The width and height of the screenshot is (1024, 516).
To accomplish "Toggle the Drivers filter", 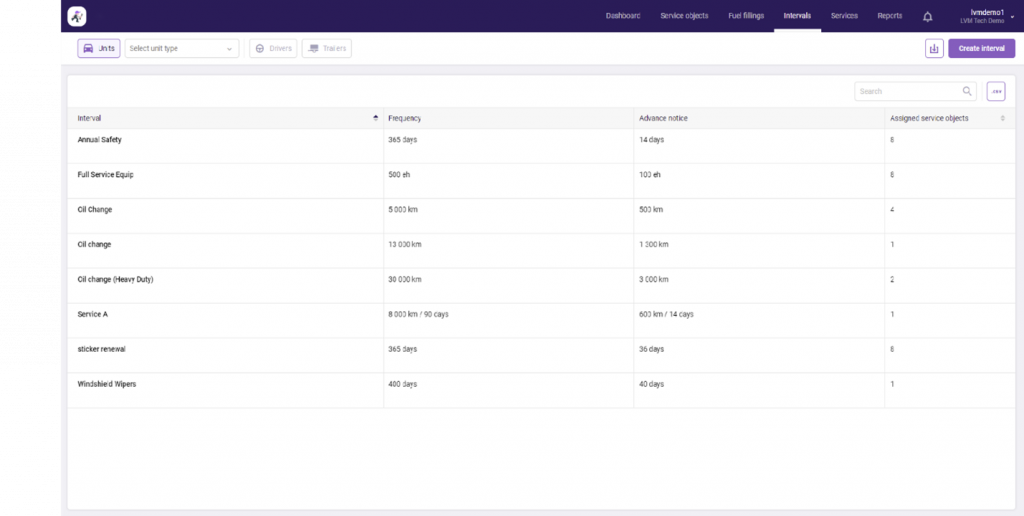I will [x=273, y=48].
